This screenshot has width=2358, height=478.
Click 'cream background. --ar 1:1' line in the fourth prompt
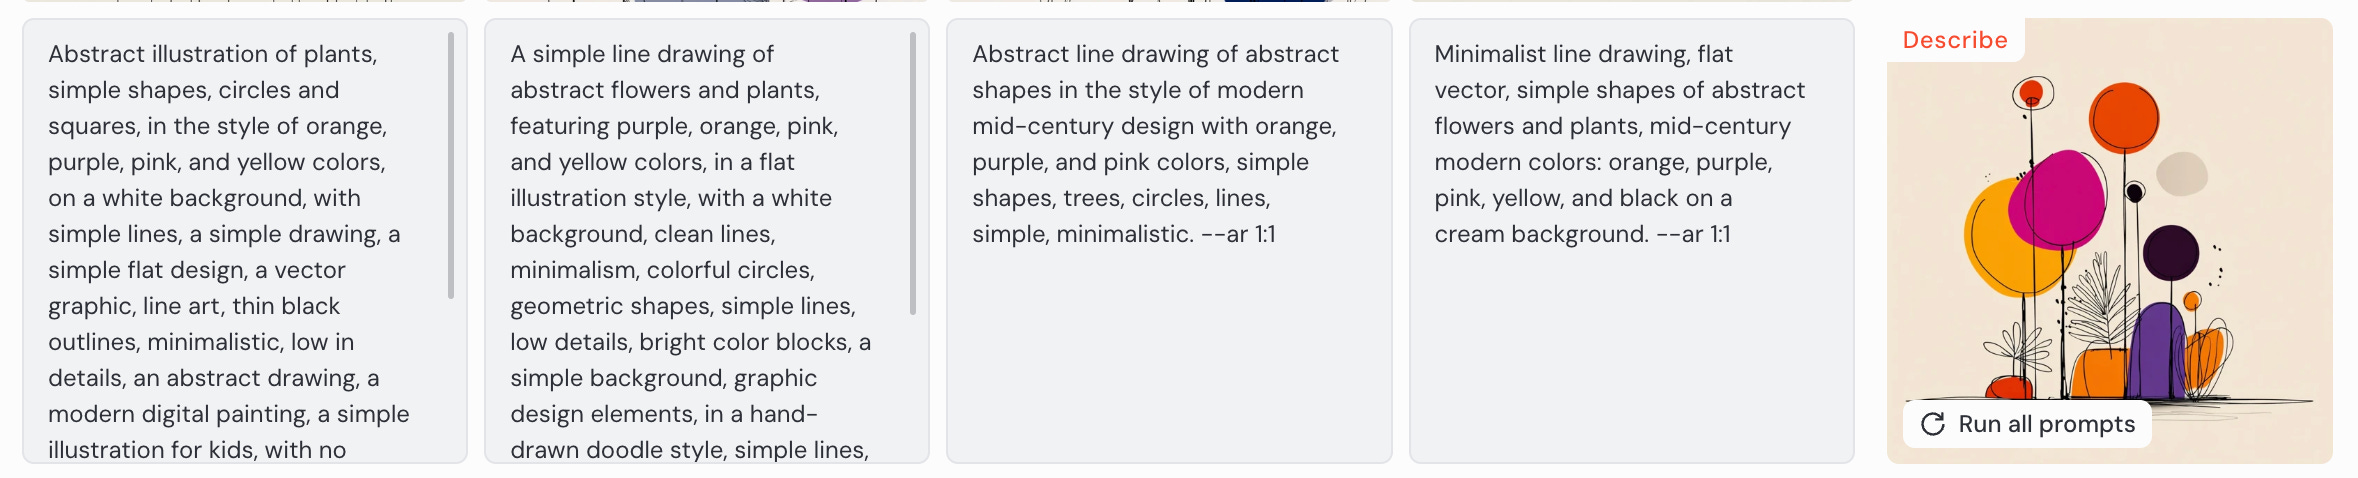[1582, 234]
